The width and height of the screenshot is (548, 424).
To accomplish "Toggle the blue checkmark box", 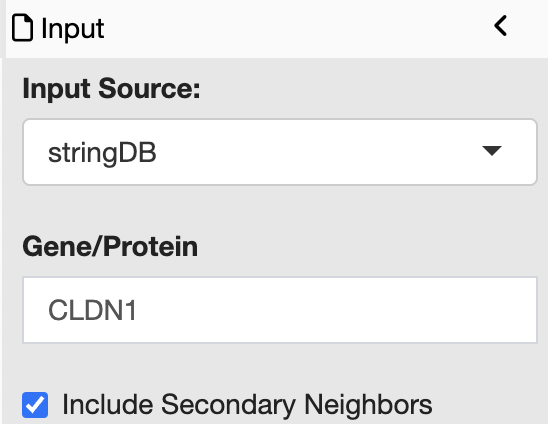I will (35, 405).
